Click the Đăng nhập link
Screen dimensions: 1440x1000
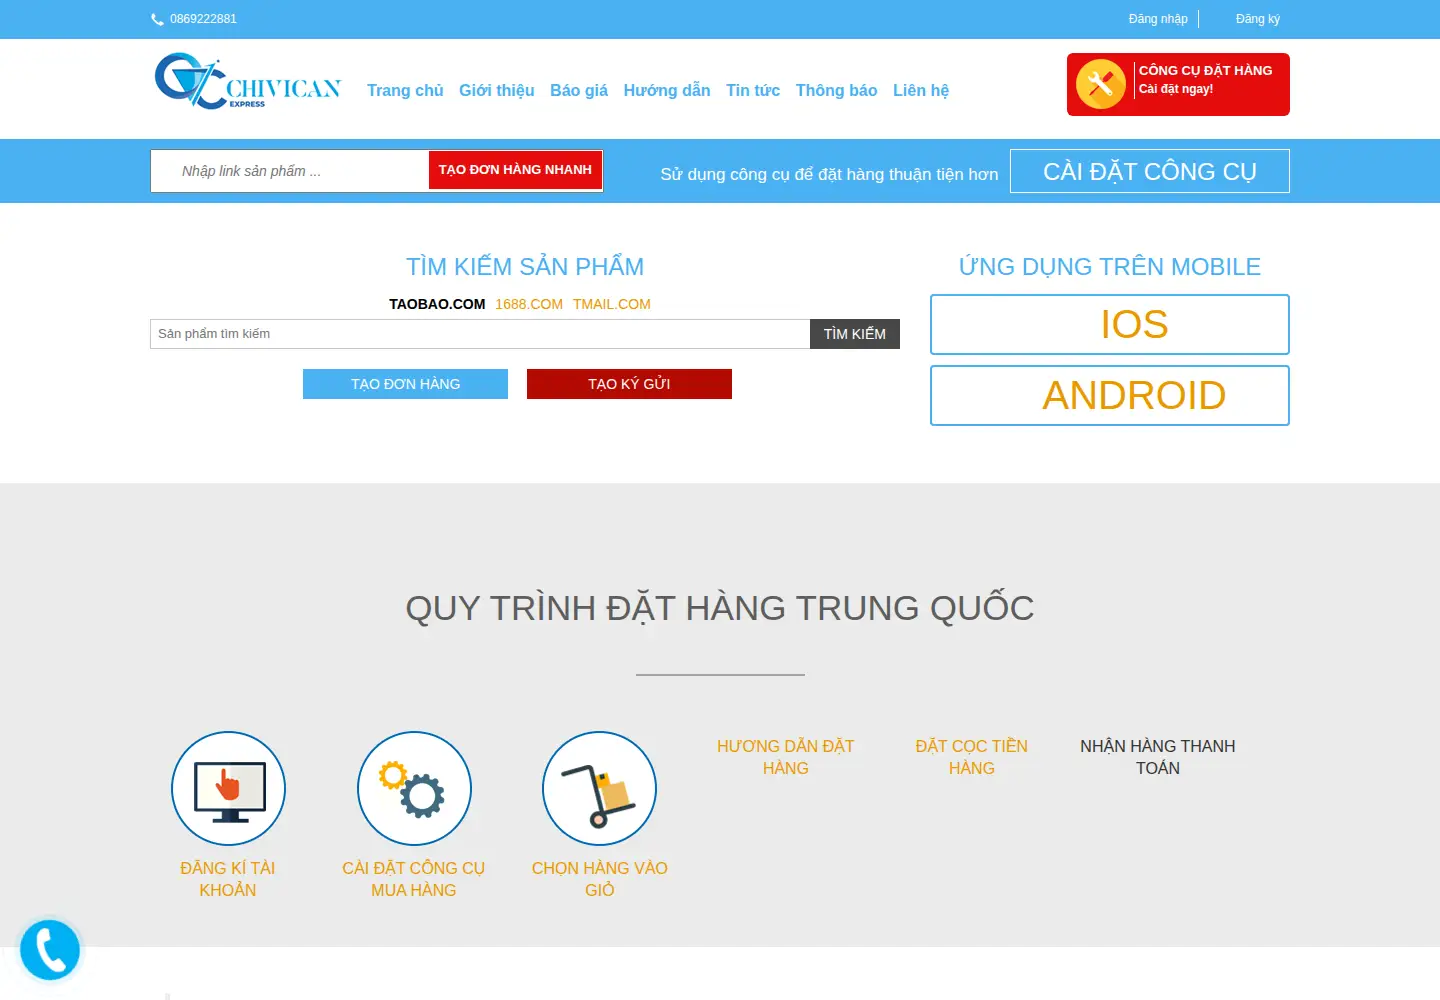tap(1158, 19)
